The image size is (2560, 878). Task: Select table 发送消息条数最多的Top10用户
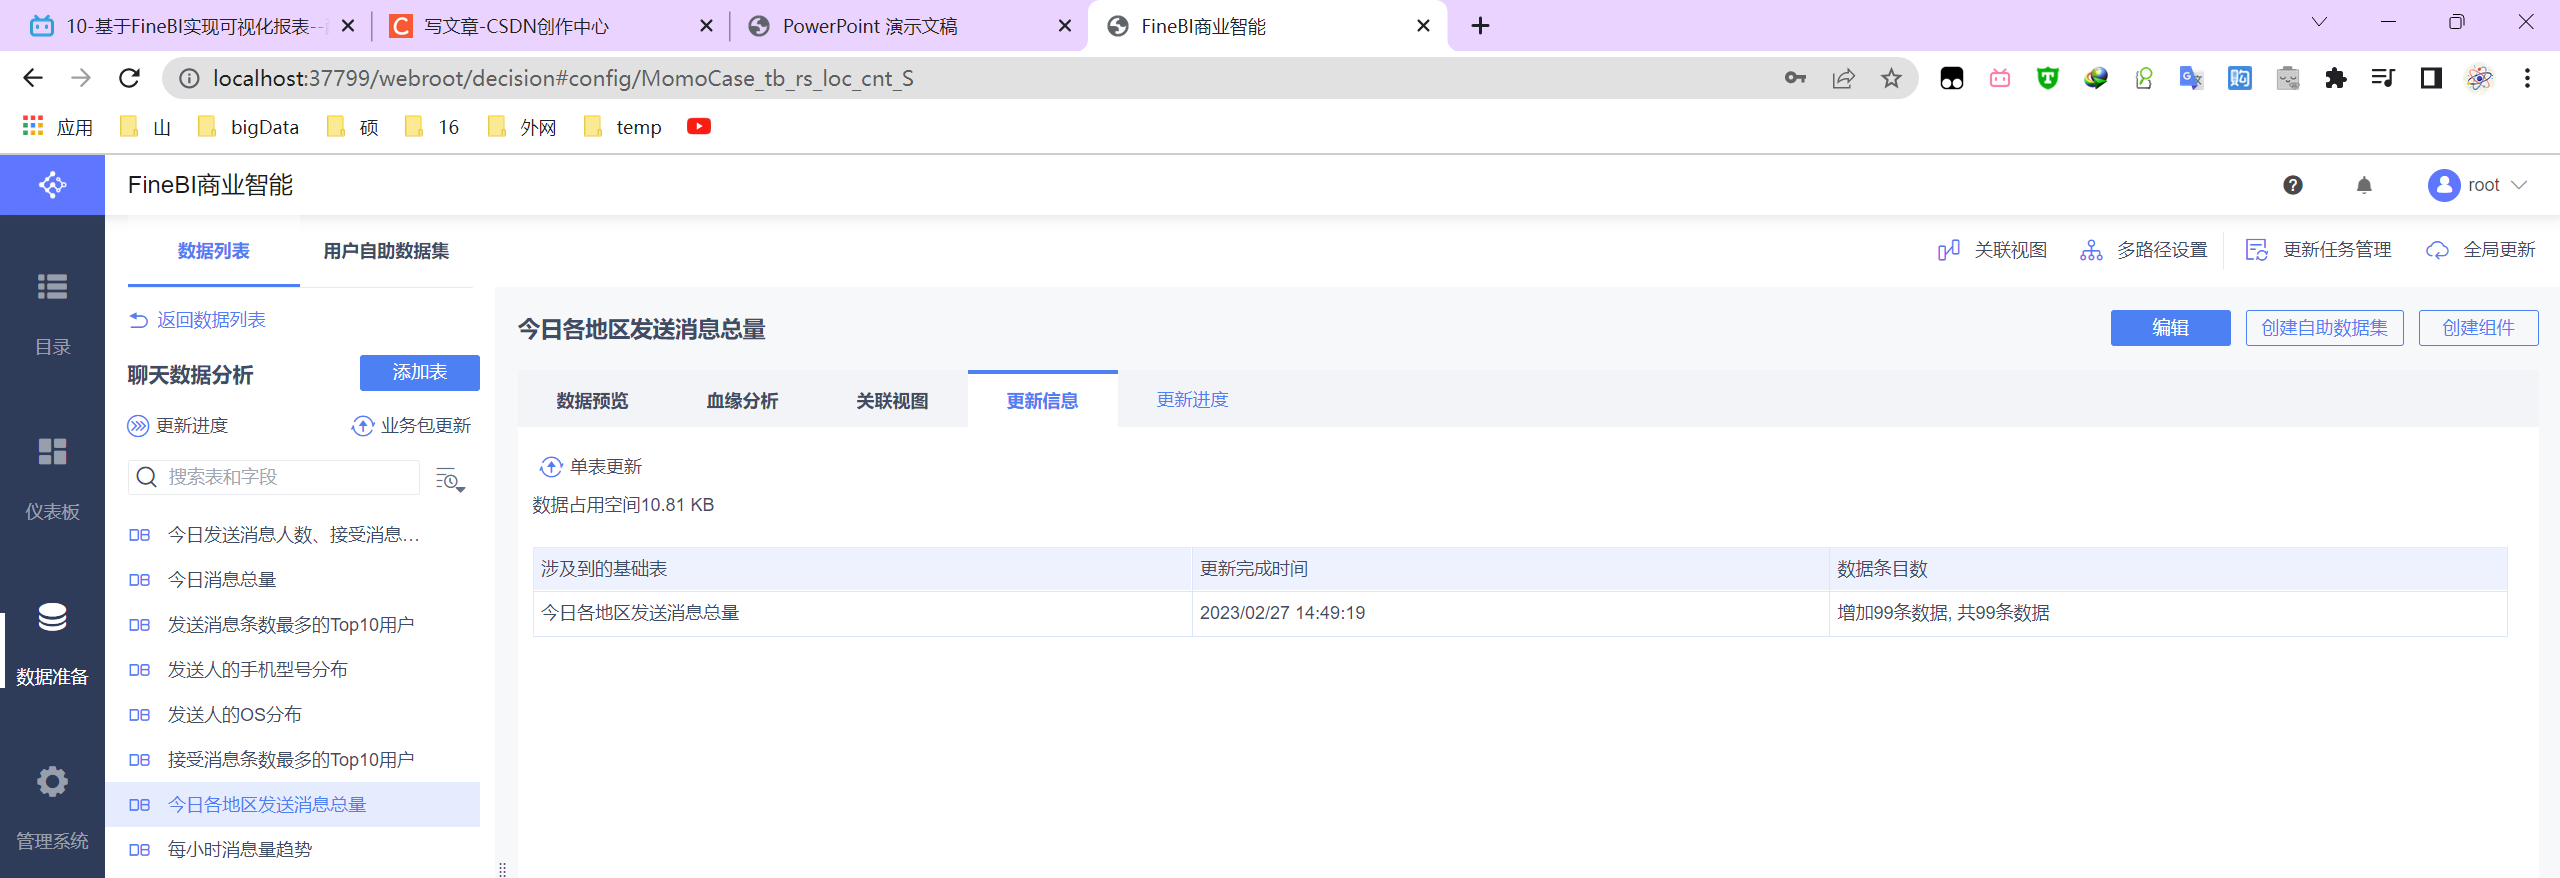292,625
